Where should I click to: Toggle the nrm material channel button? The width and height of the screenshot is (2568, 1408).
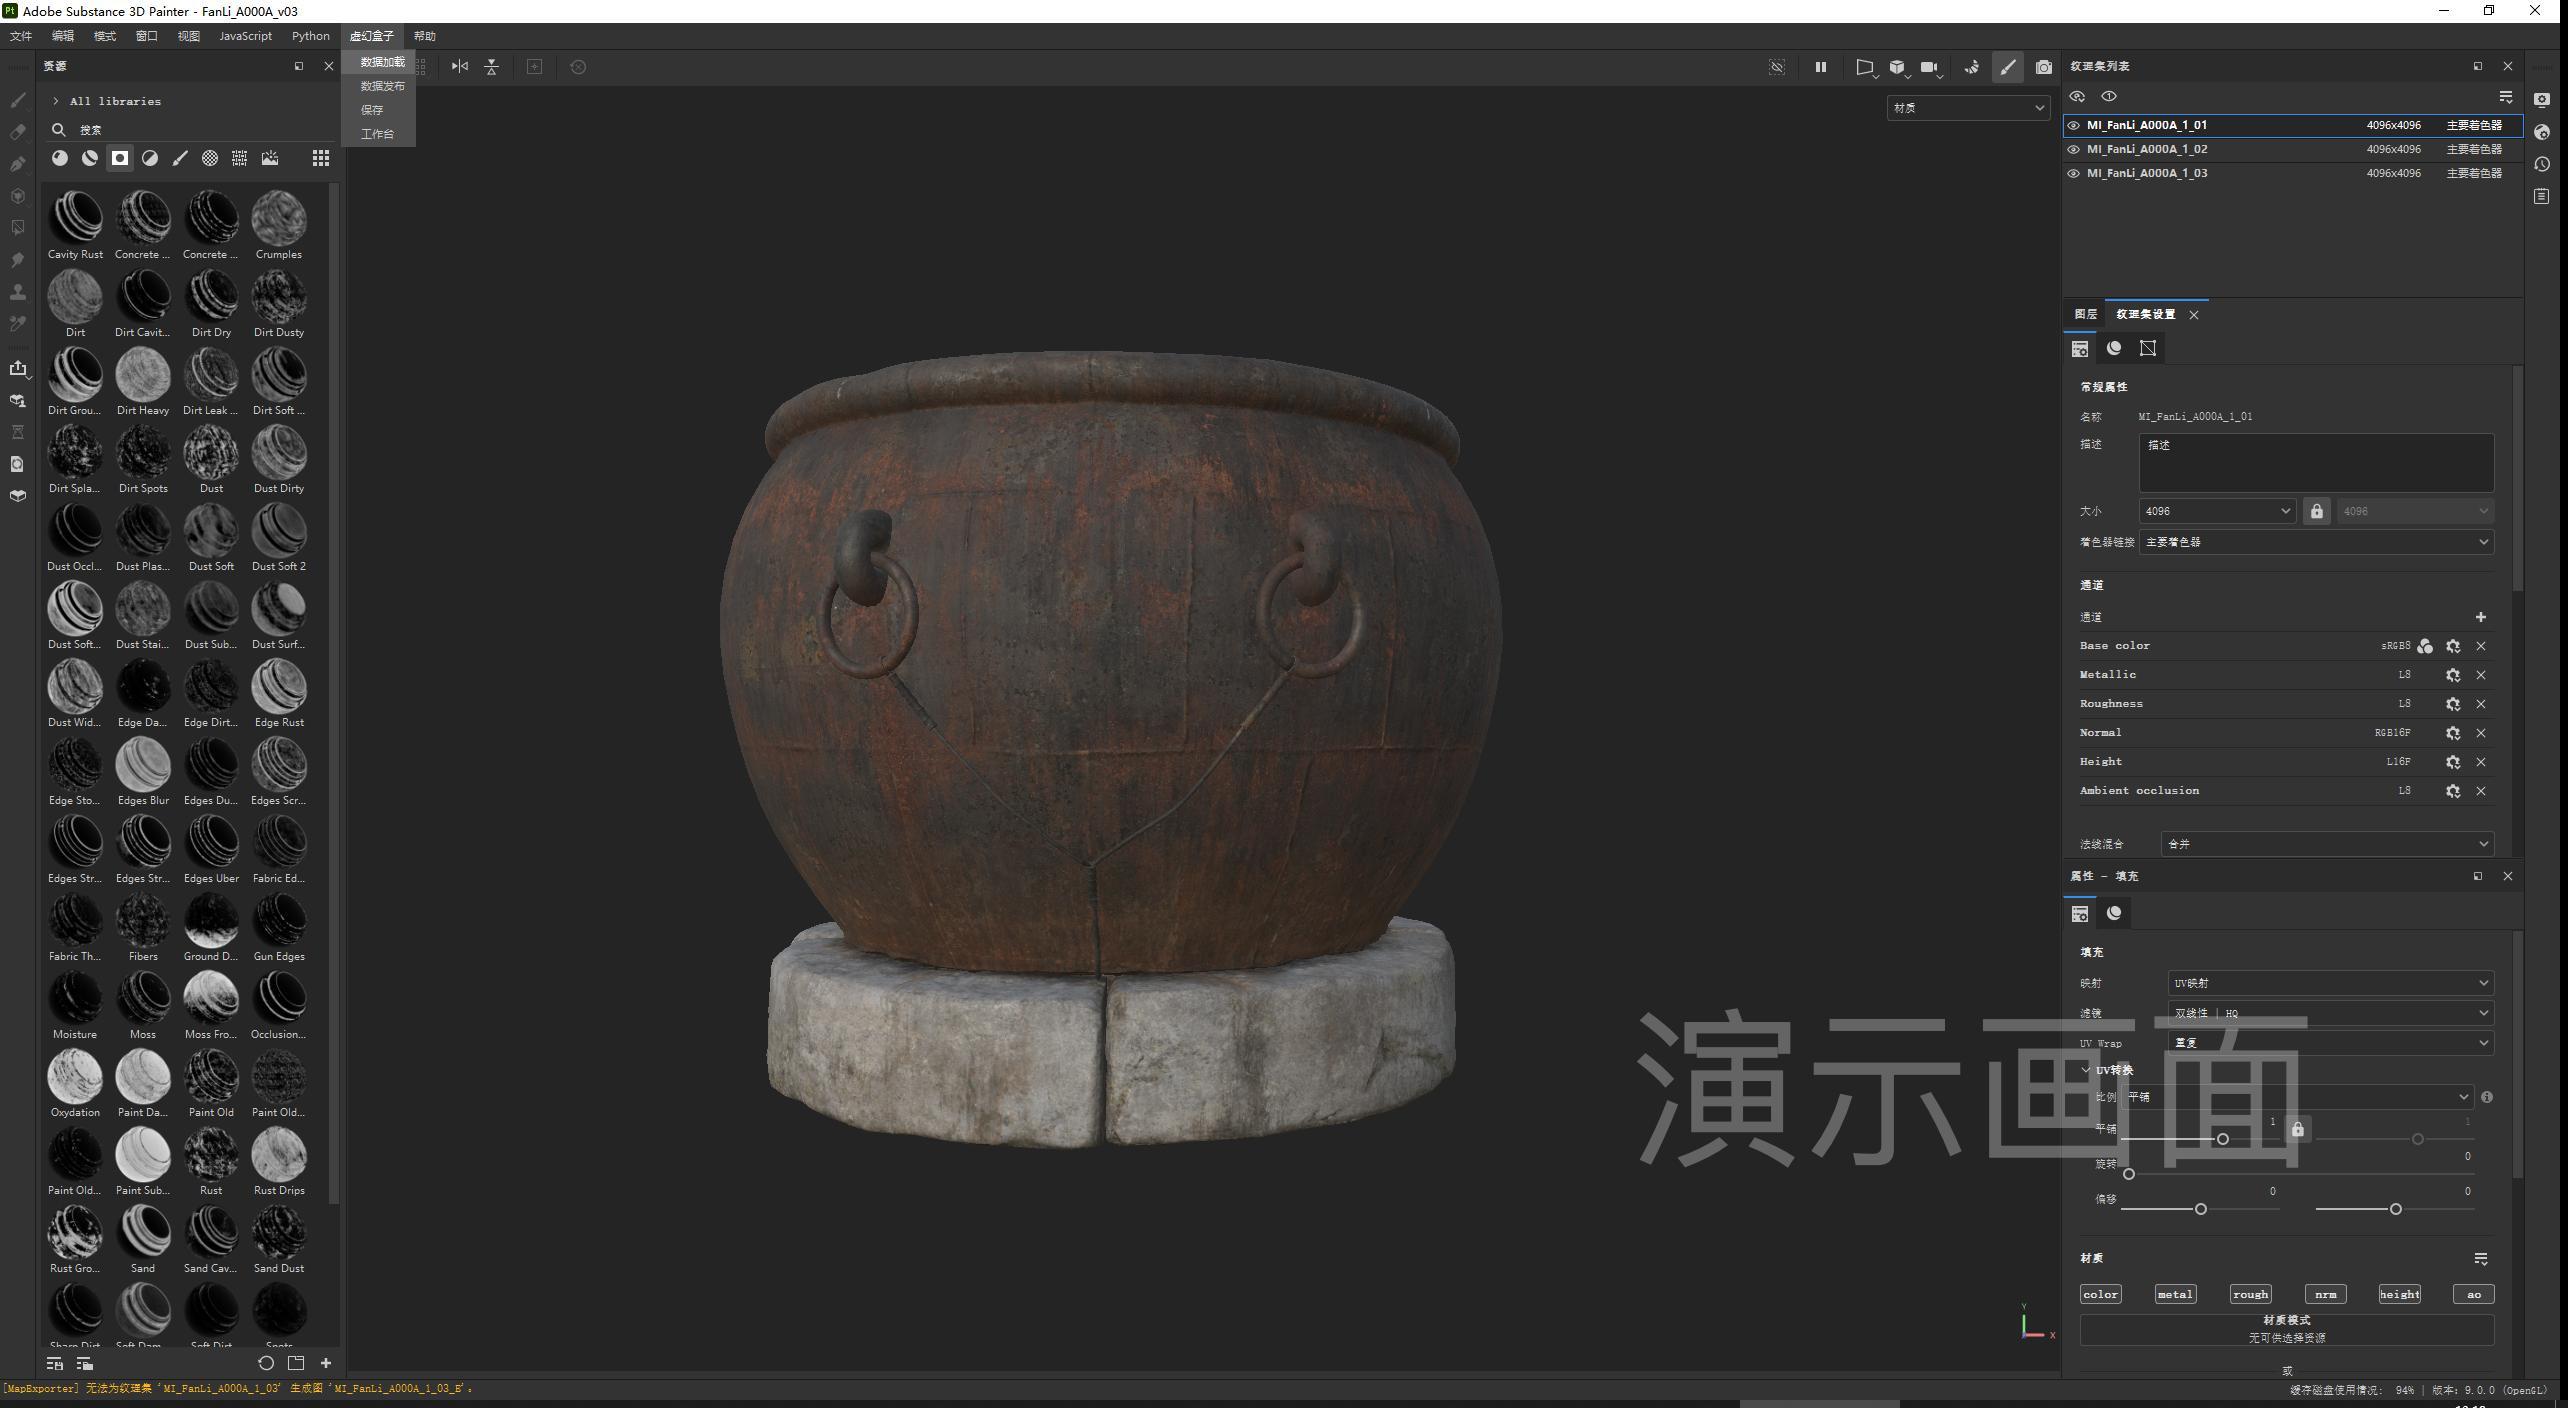(2325, 1294)
